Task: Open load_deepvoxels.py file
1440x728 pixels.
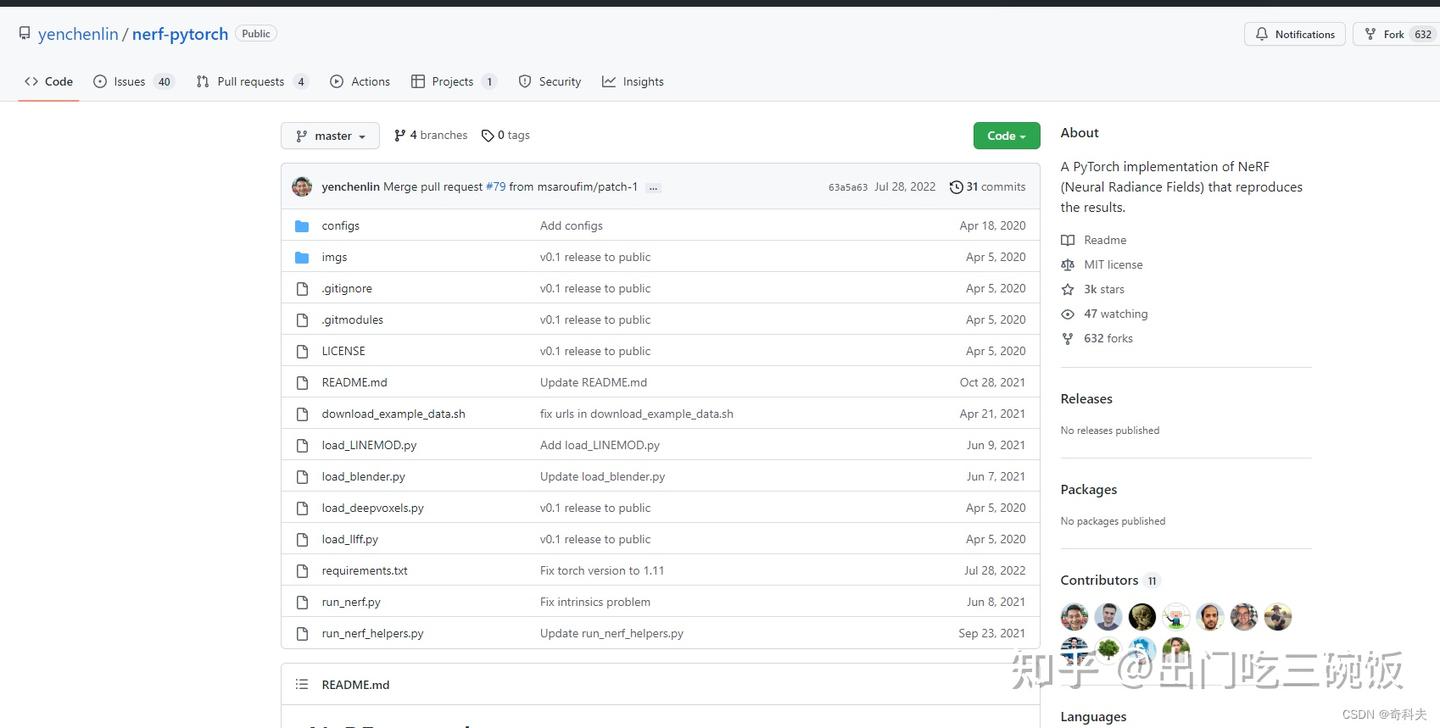Action: pyautogui.click(x=373, y=508)
